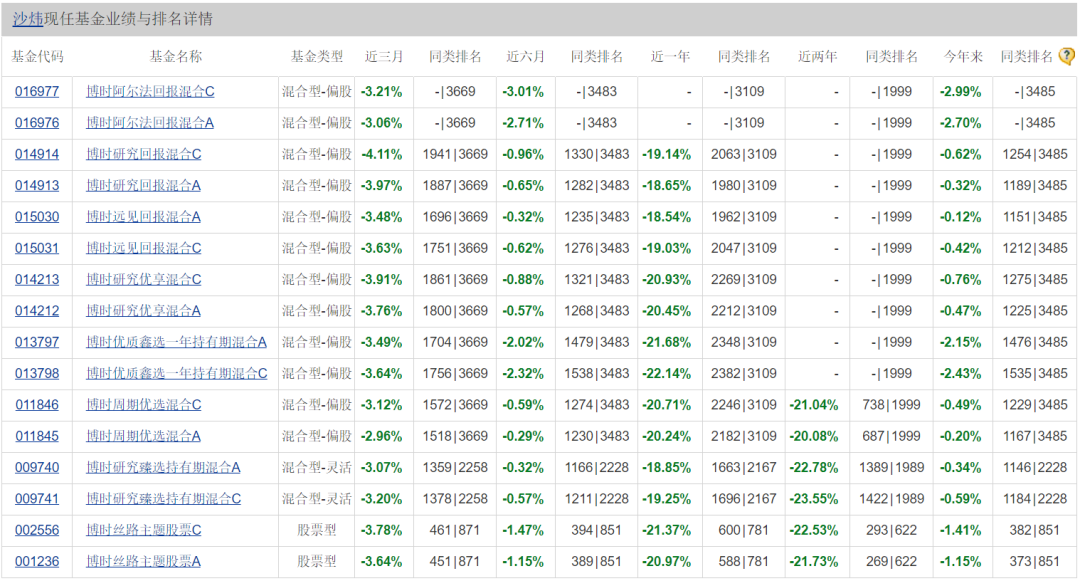
Task: Open 博时研究回报混合A fund page
Action: pos(143,186)
